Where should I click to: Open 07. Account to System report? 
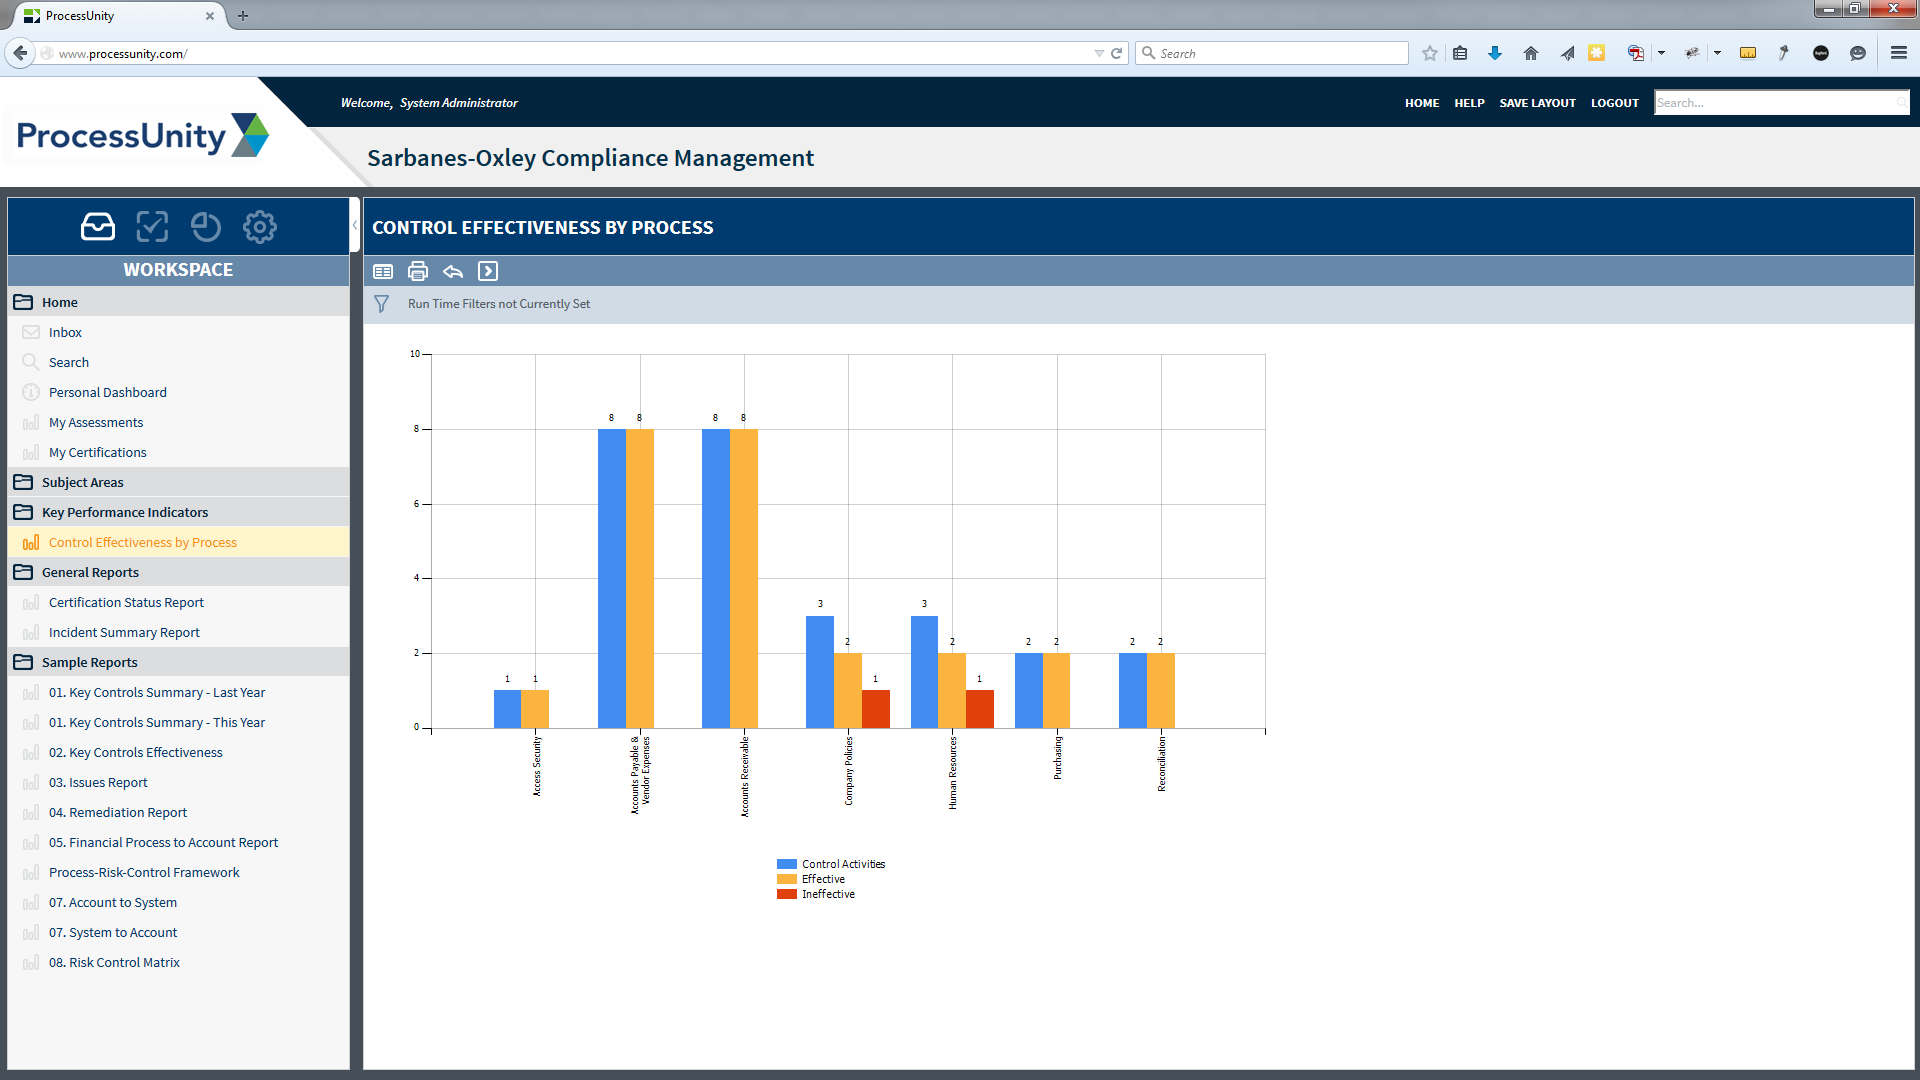[113, 902]
